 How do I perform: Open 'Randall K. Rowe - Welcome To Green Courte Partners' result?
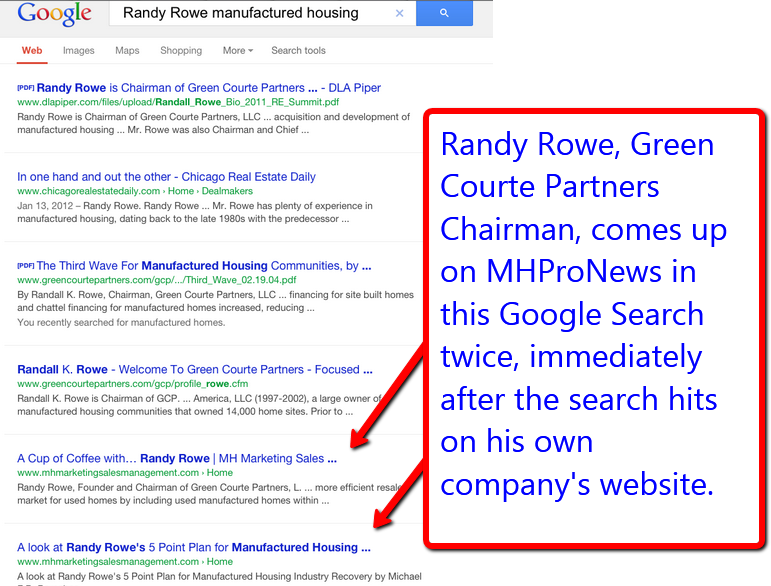pos(195,369)
